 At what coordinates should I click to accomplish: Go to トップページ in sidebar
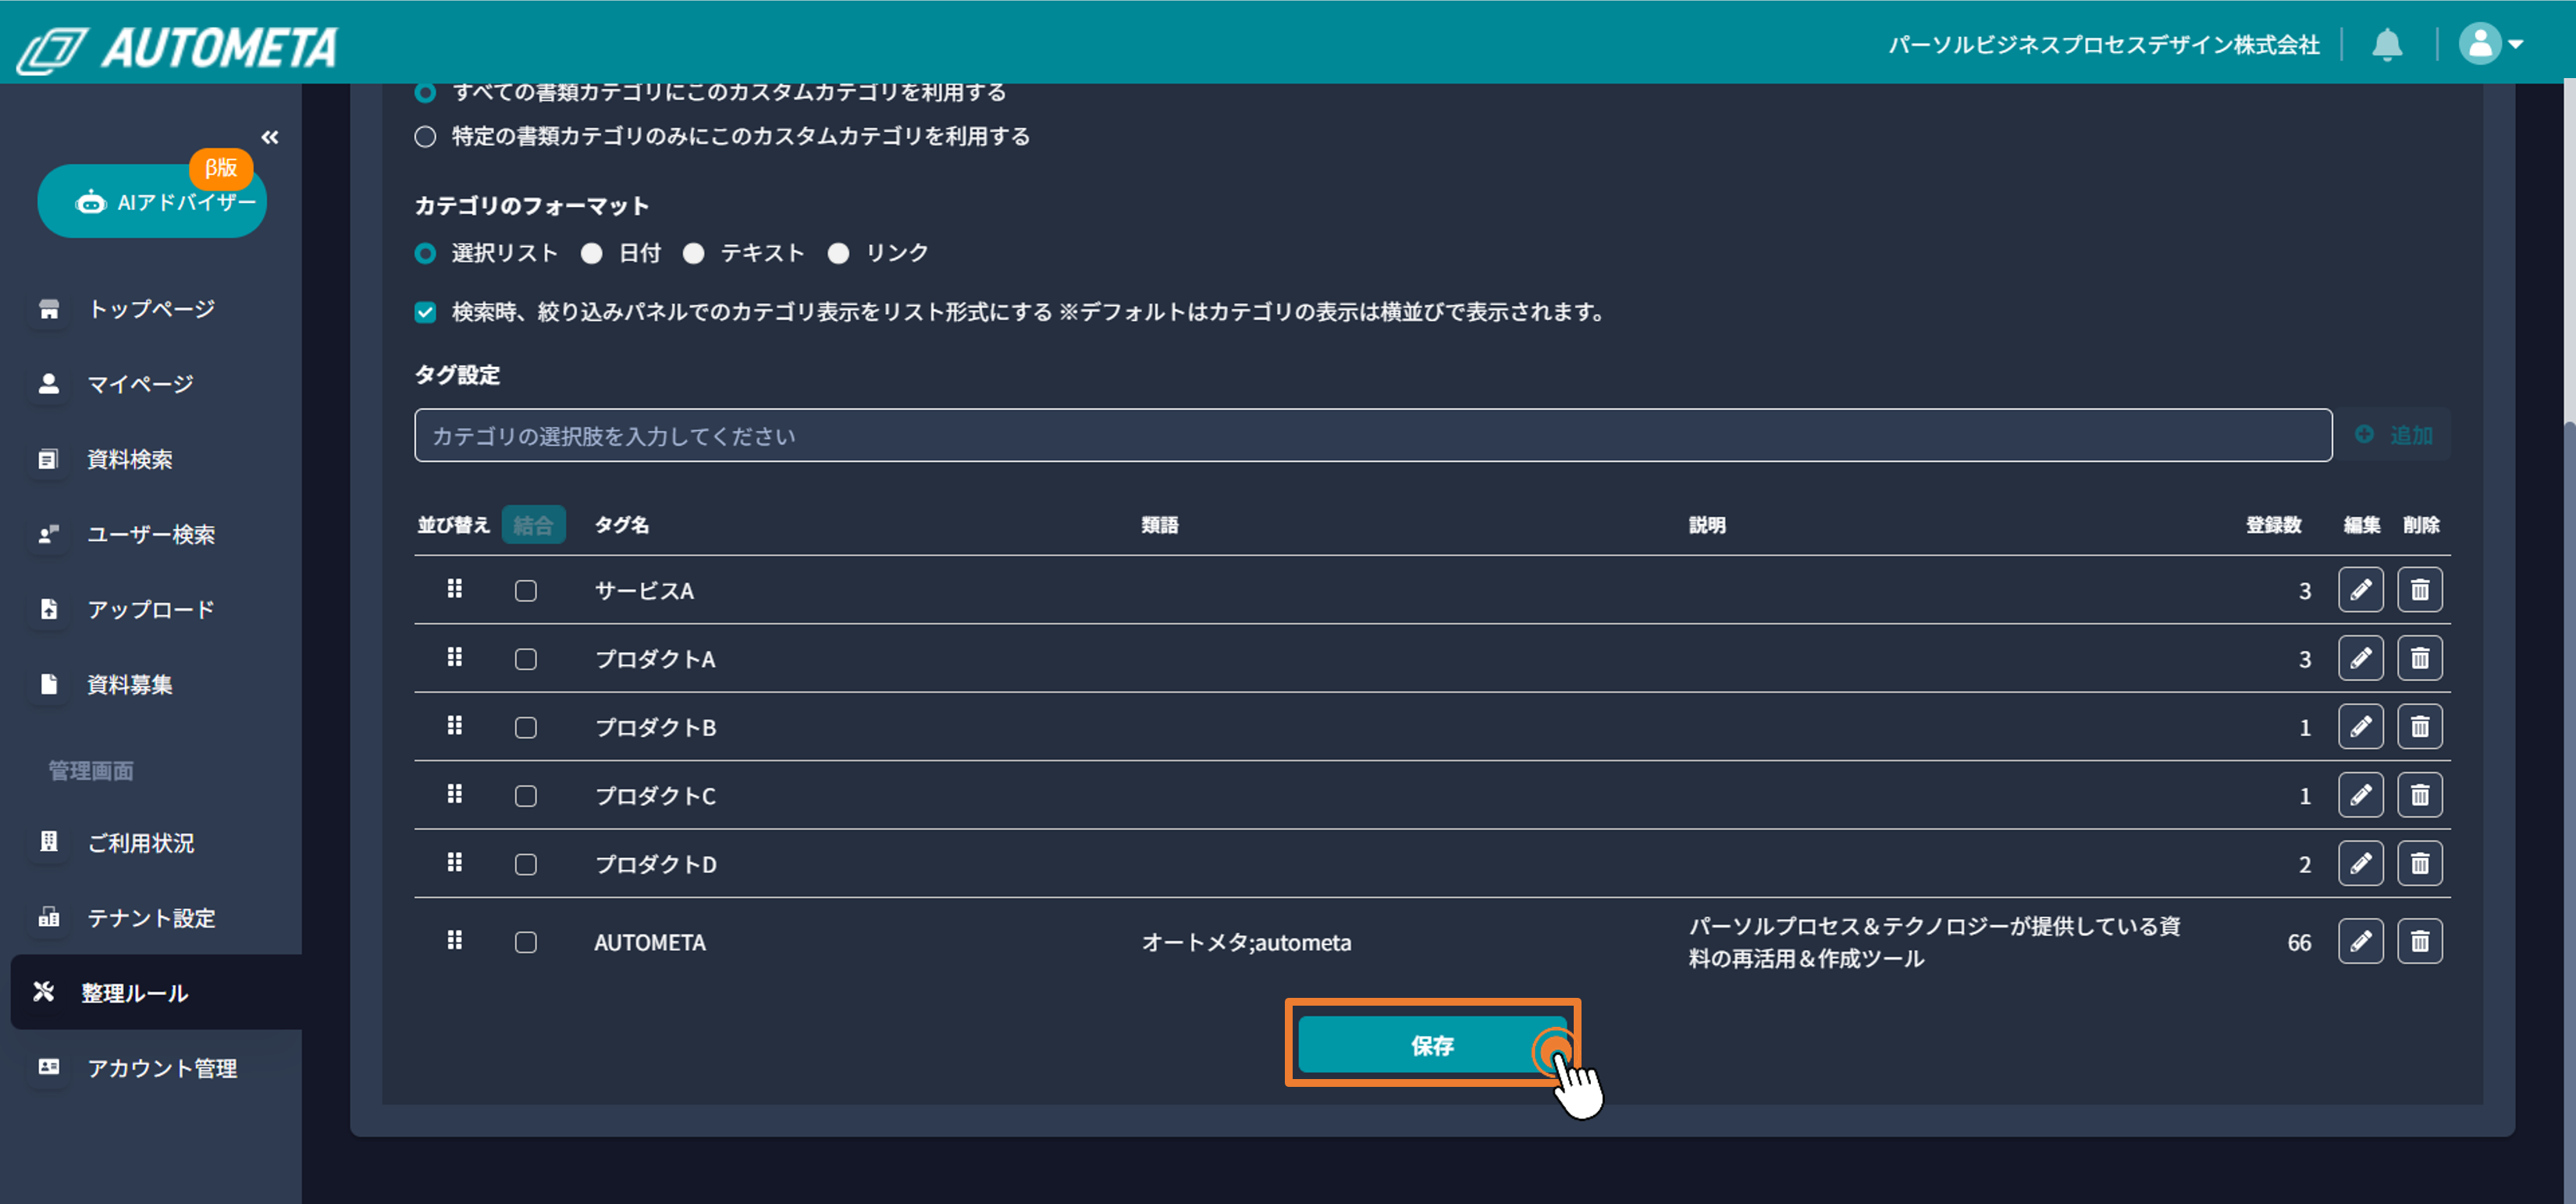(150, 309)
